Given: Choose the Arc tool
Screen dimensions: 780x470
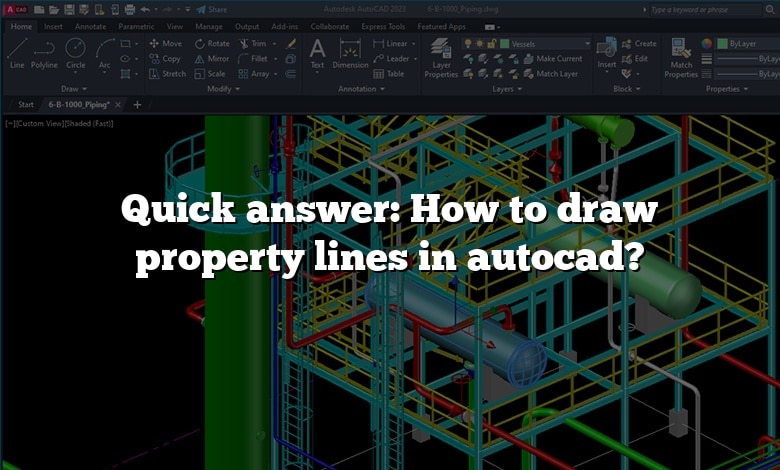Looking at the screenshot, I should (105, 53).
